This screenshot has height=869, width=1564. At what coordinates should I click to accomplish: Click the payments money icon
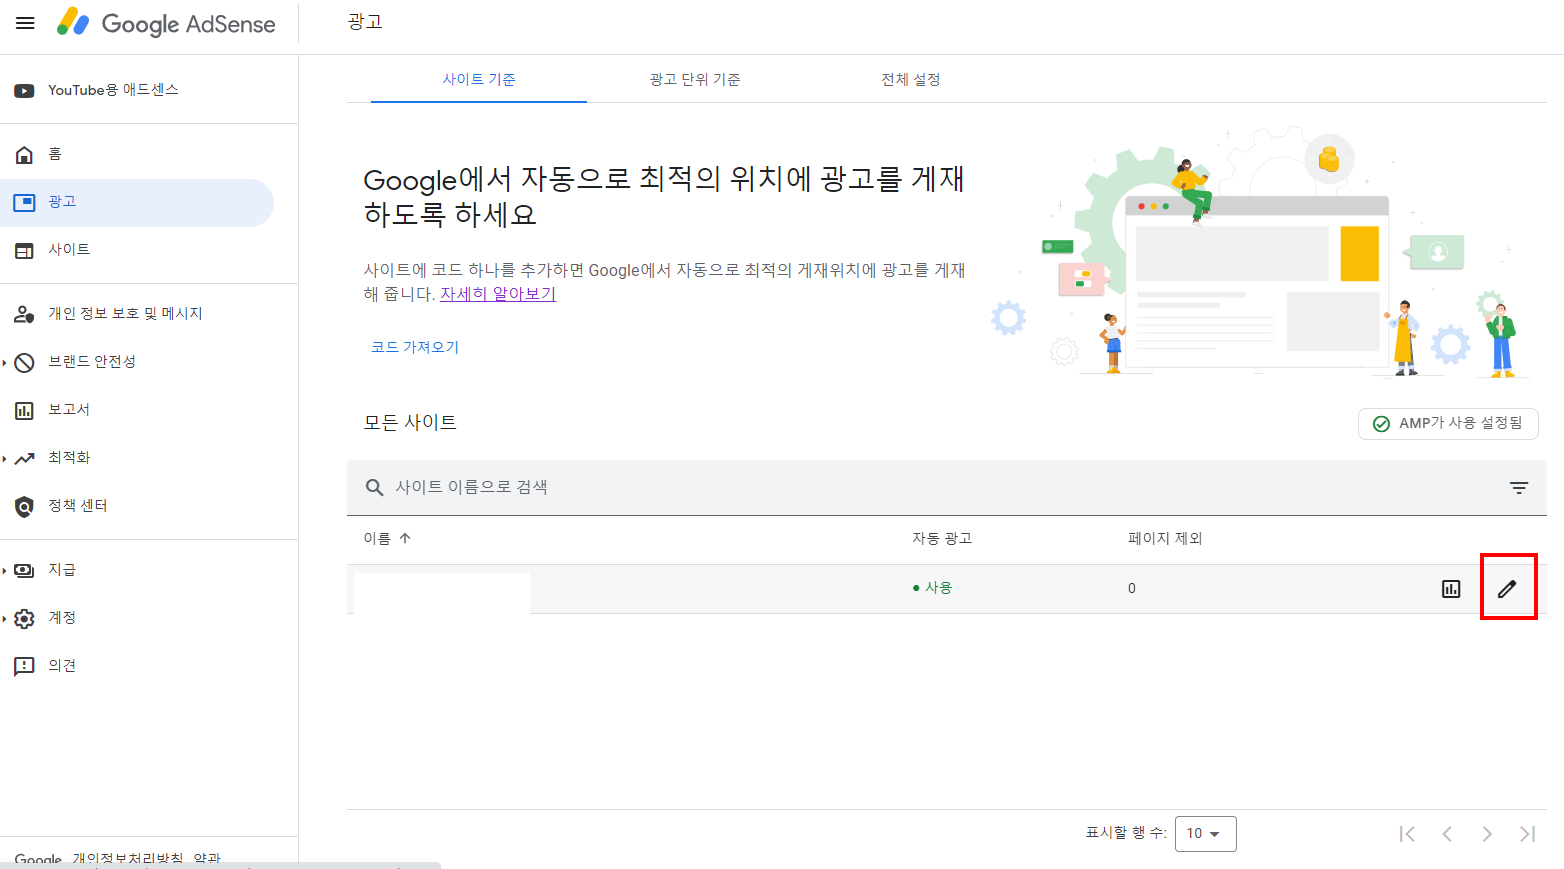point(24,570)
